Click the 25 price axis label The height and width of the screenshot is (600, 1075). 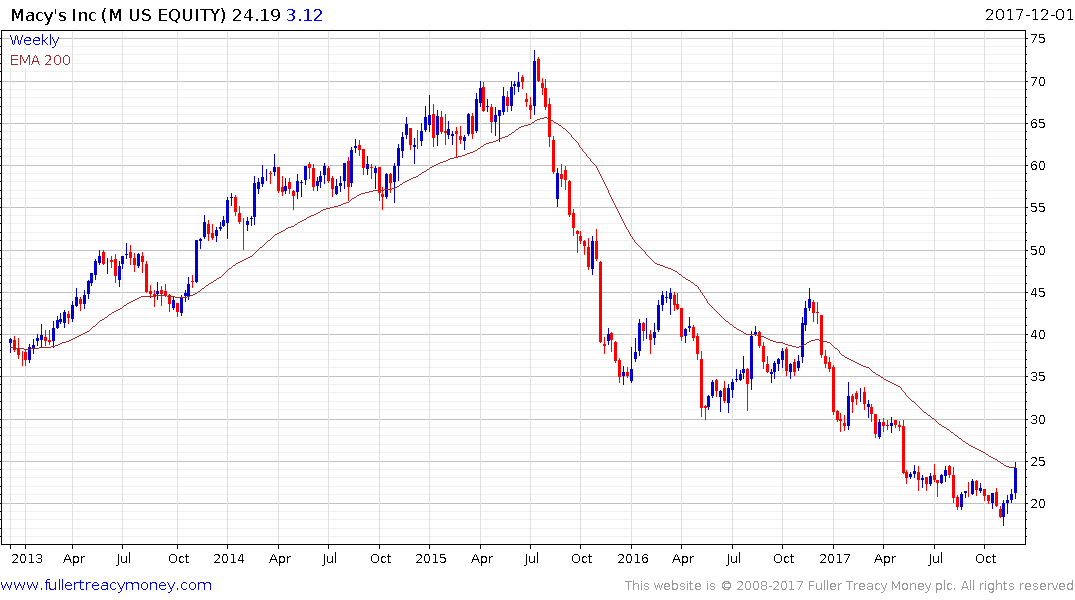(x=1038, y=462)
